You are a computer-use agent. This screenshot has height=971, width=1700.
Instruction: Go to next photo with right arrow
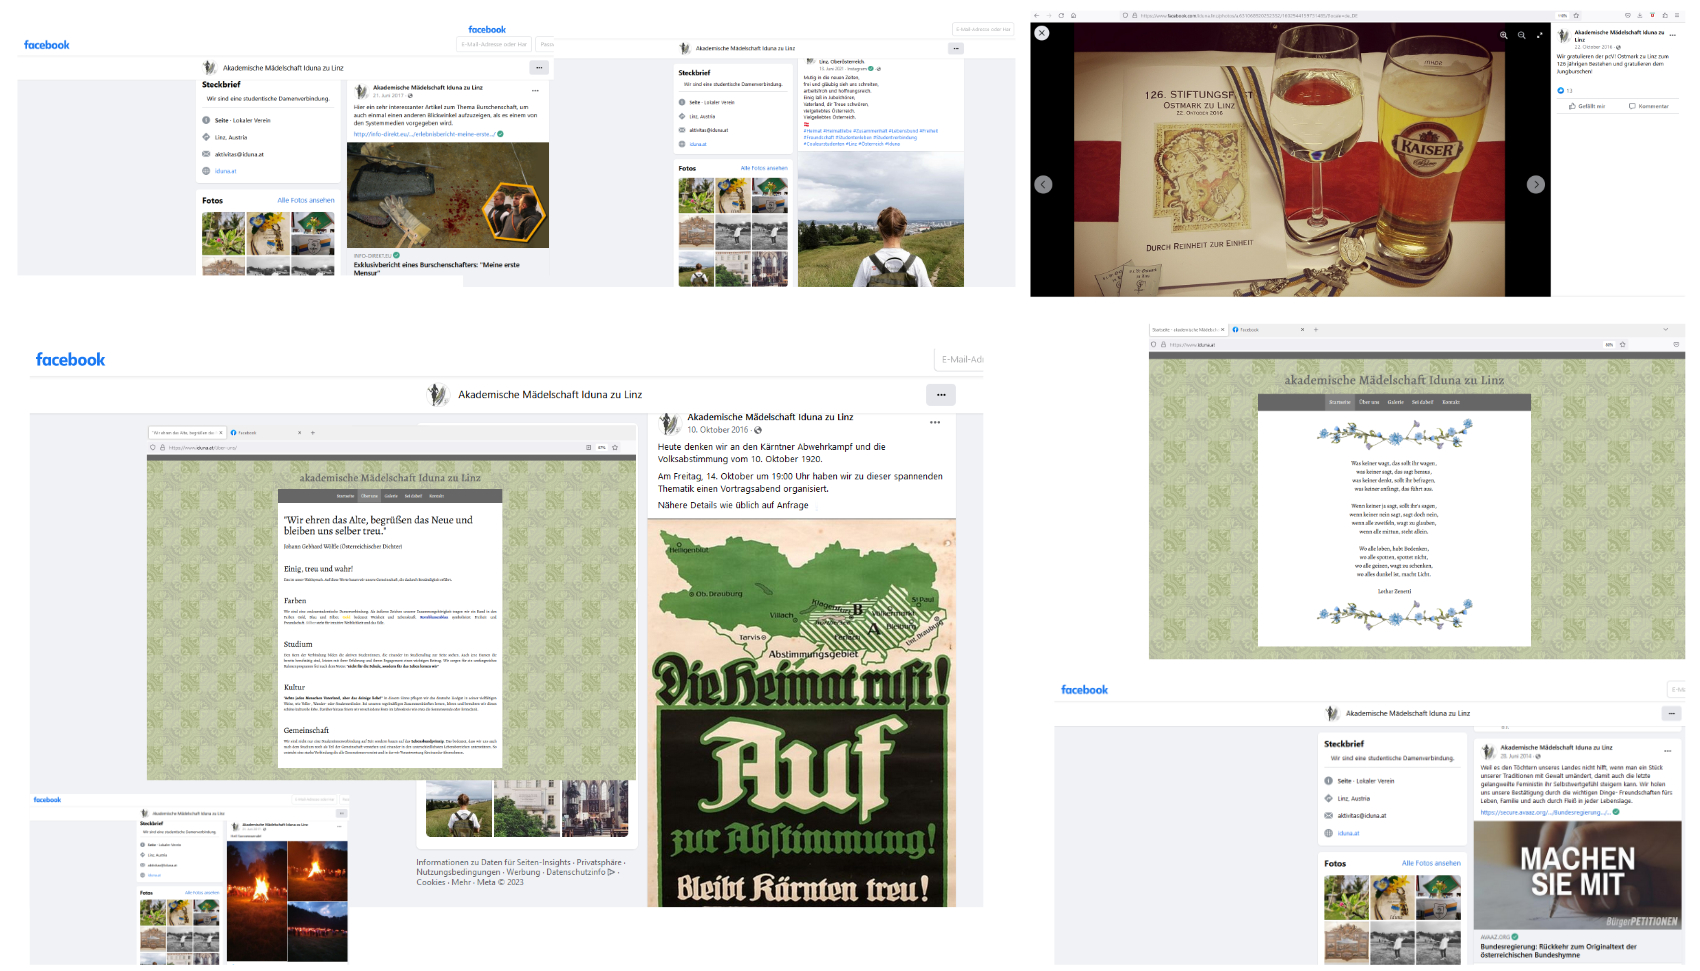(1535, 184)
